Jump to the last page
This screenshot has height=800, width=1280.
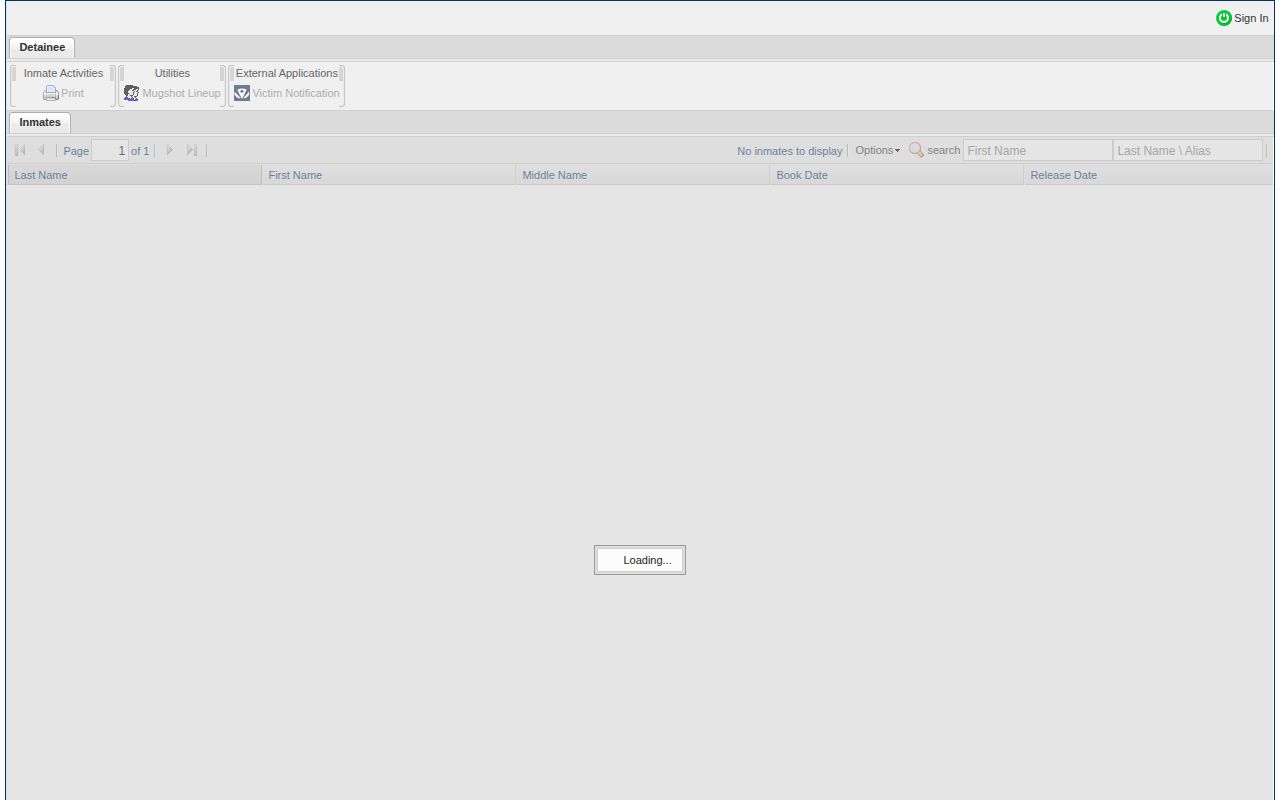[191, 150]
